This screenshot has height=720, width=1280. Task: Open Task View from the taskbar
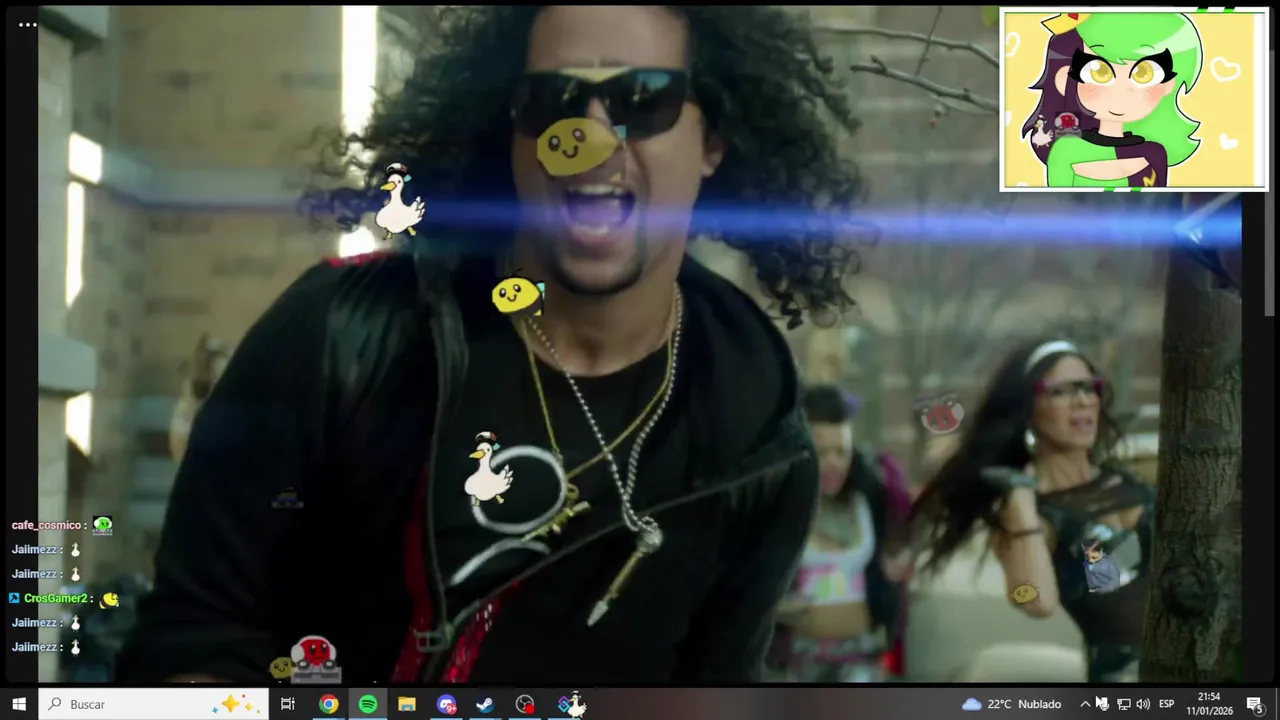click(288, 704)
